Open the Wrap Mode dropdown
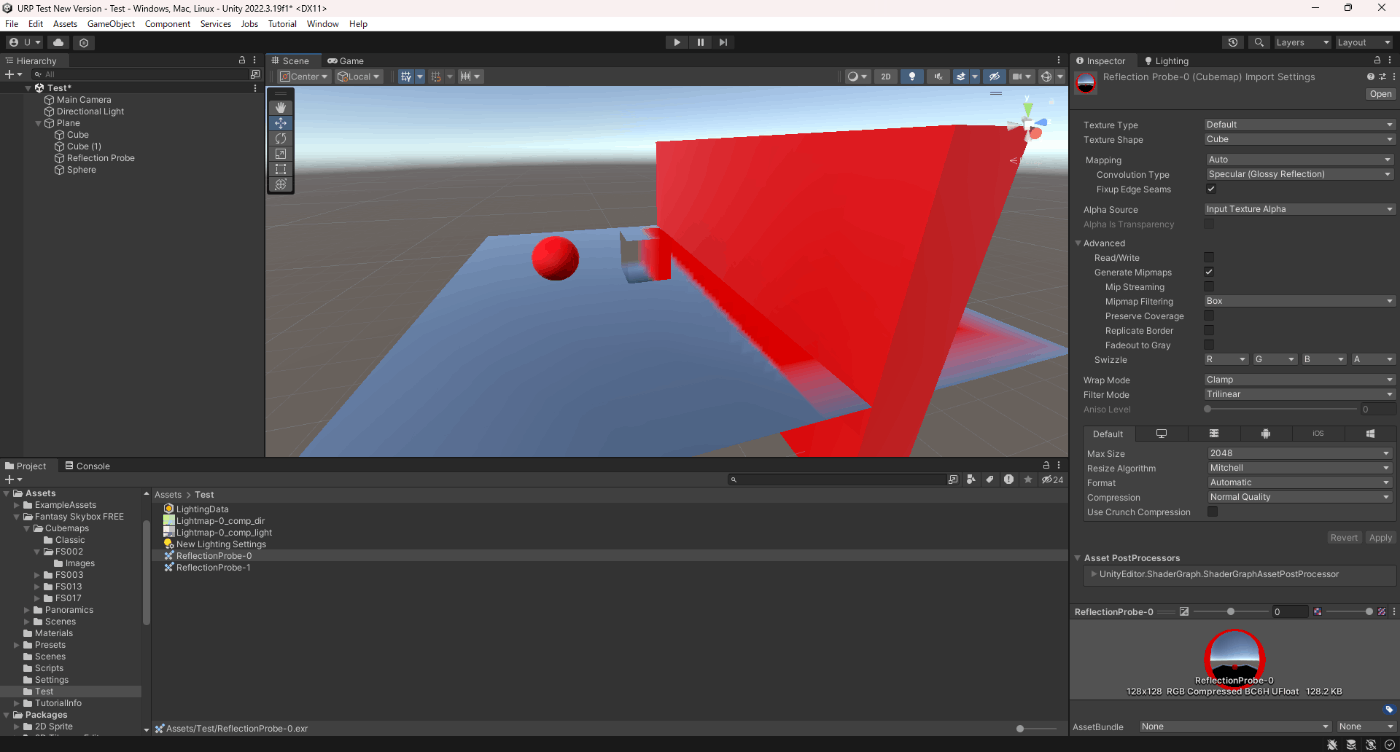 coord(1299,380)
